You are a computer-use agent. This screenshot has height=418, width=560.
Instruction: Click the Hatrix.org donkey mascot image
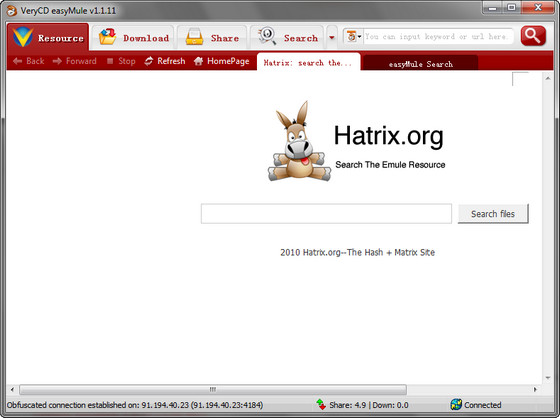299,141
